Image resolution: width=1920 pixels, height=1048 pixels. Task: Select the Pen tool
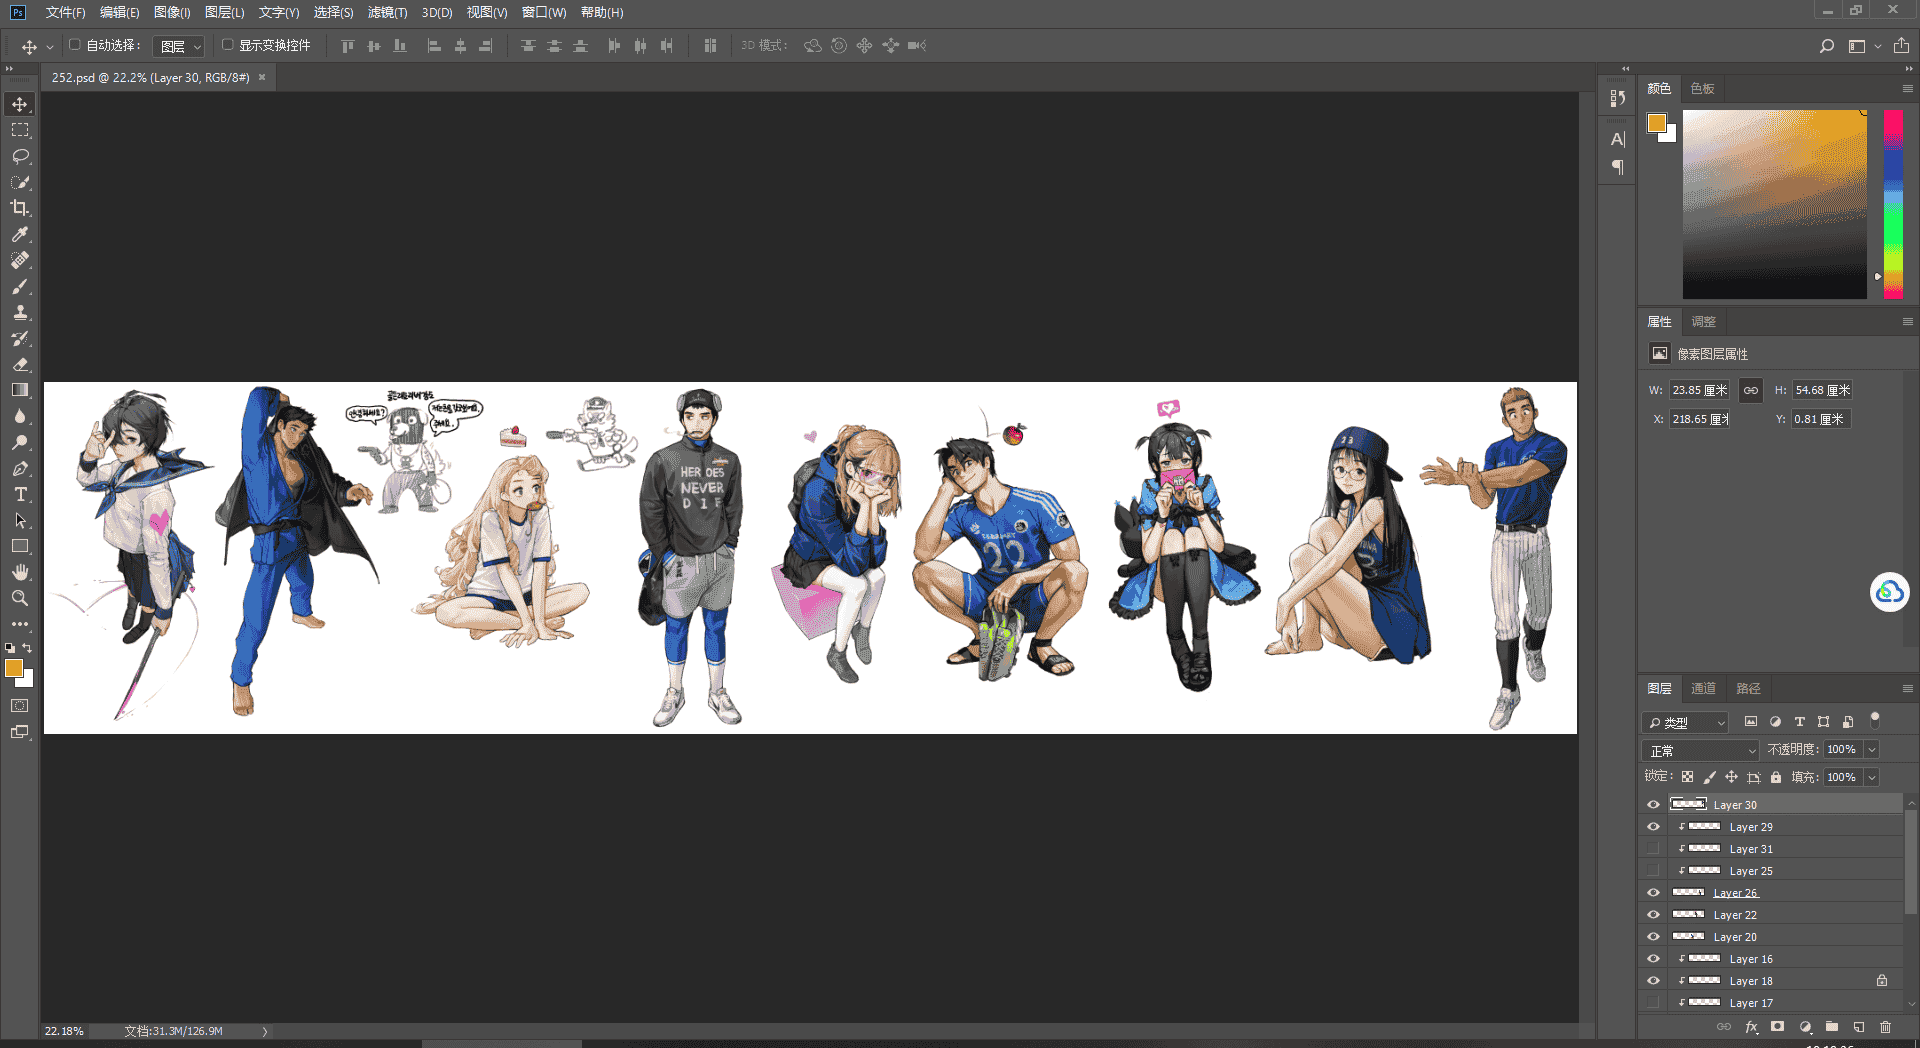tap(20, 468)
